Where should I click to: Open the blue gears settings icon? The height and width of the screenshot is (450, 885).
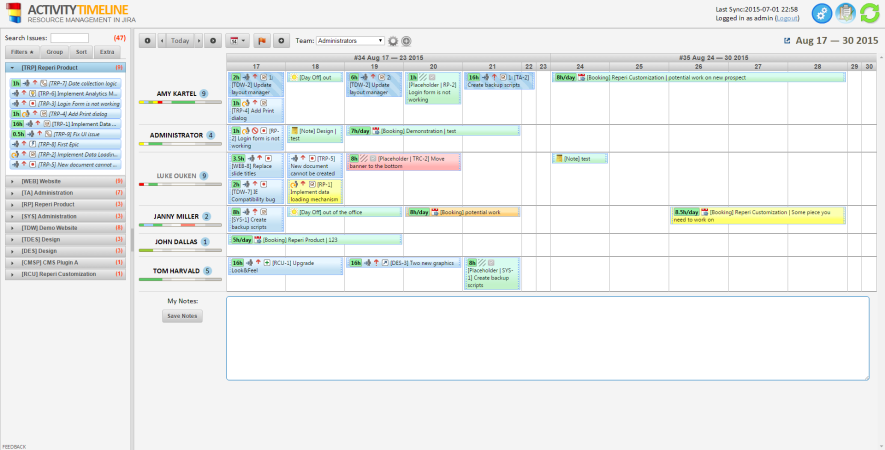point(821,13)
